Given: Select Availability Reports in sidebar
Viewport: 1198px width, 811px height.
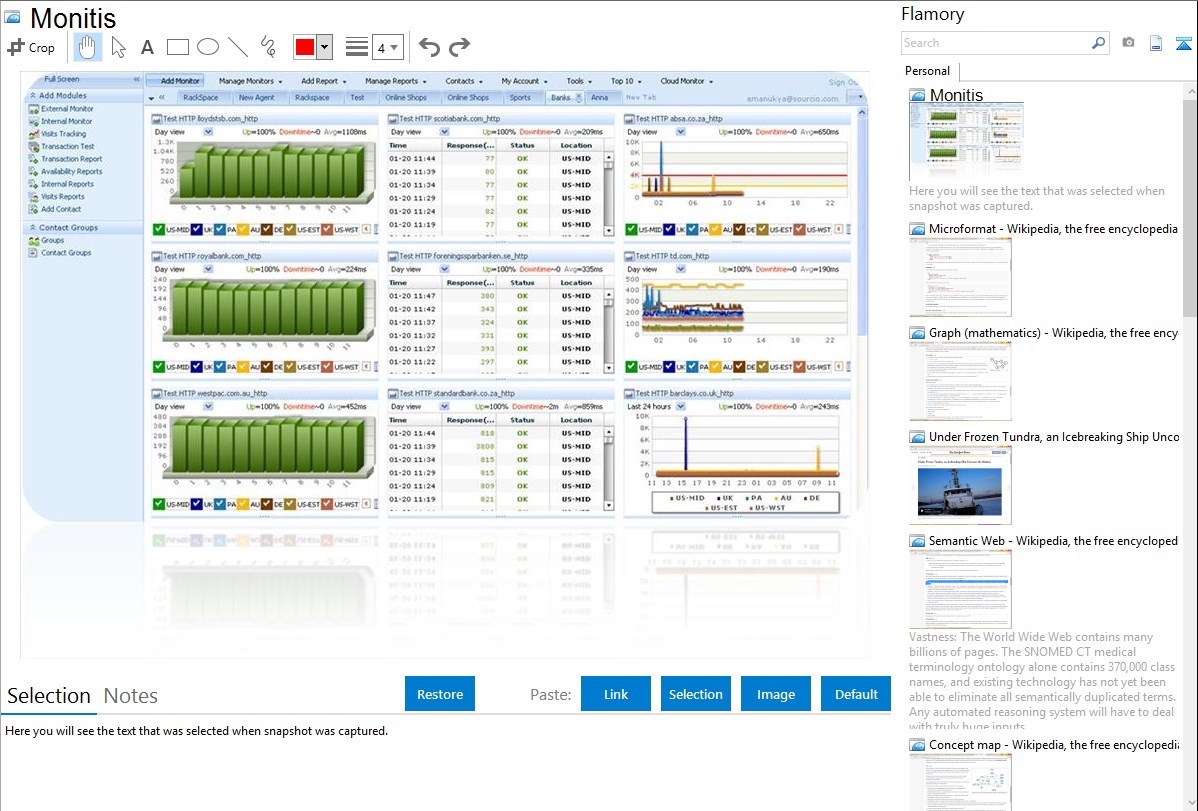Looking at the screenshot, I should click(71, 171).
